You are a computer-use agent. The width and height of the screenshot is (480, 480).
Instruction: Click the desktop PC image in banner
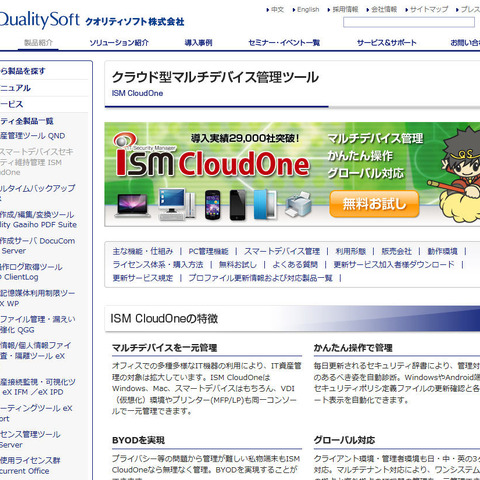(x=177, y=204)
